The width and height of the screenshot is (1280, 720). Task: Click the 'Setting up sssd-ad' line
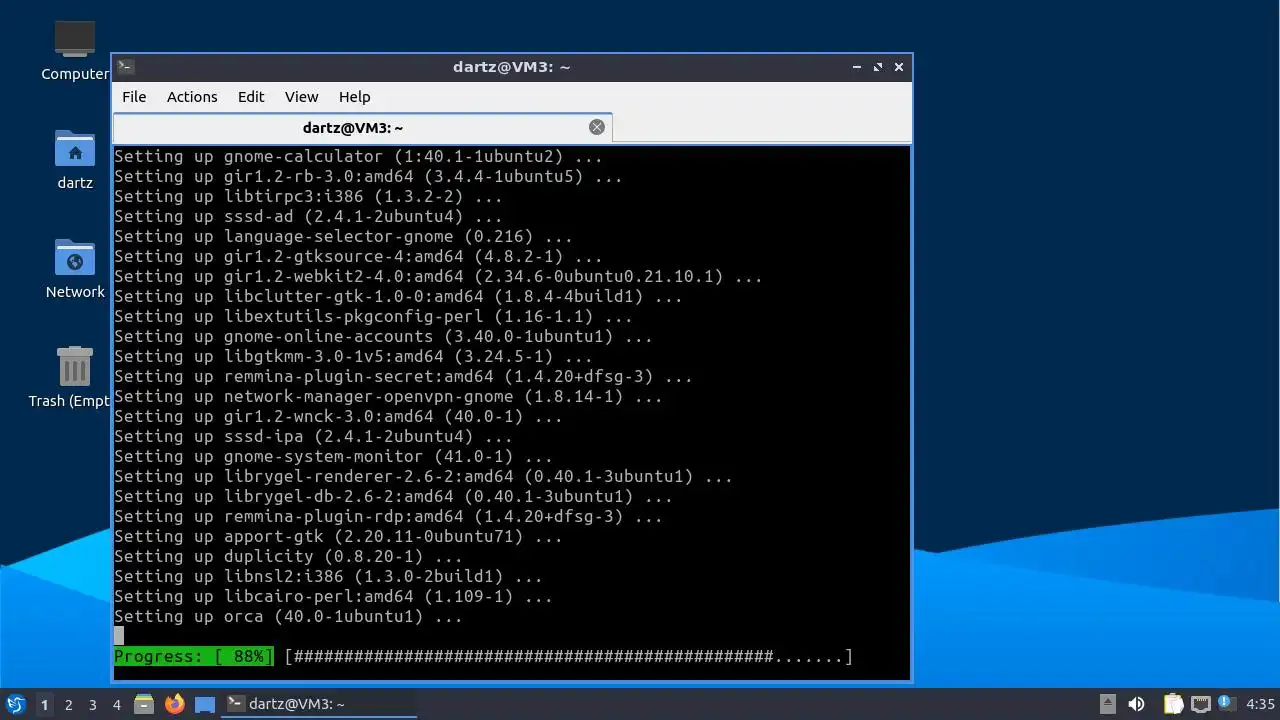coord(308,216)
